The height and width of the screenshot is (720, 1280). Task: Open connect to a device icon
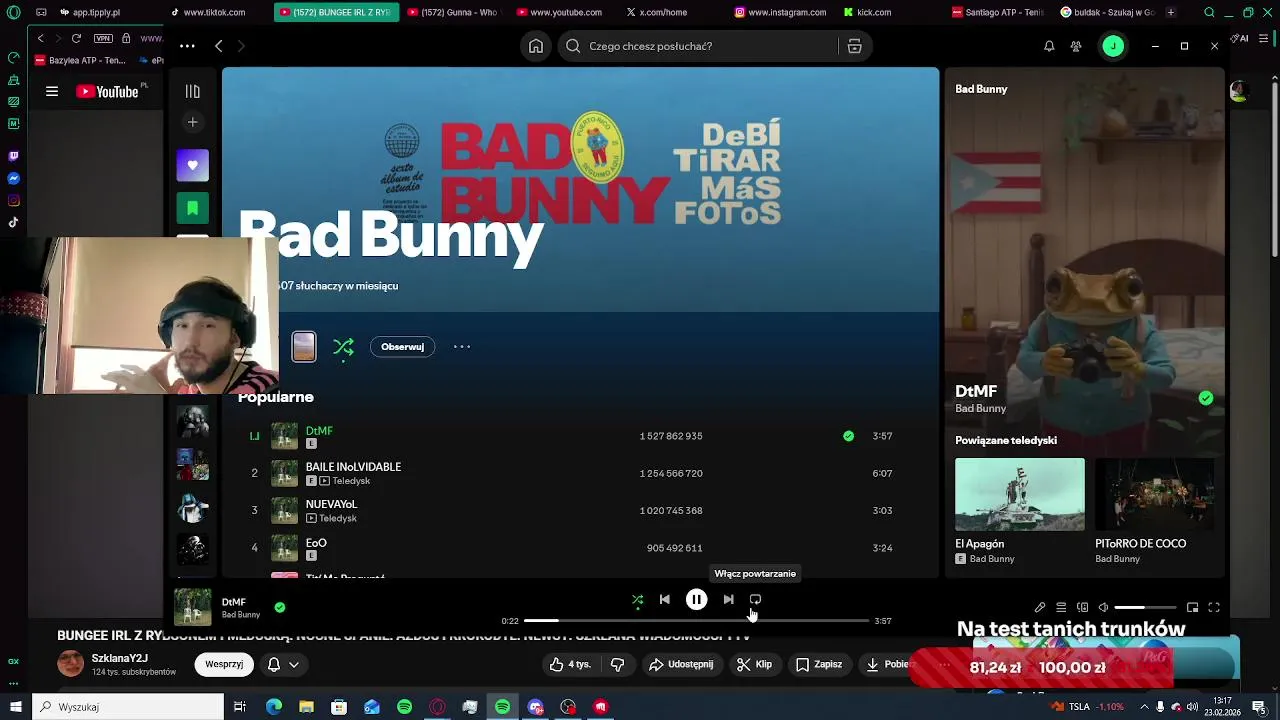coord(1082,607)
